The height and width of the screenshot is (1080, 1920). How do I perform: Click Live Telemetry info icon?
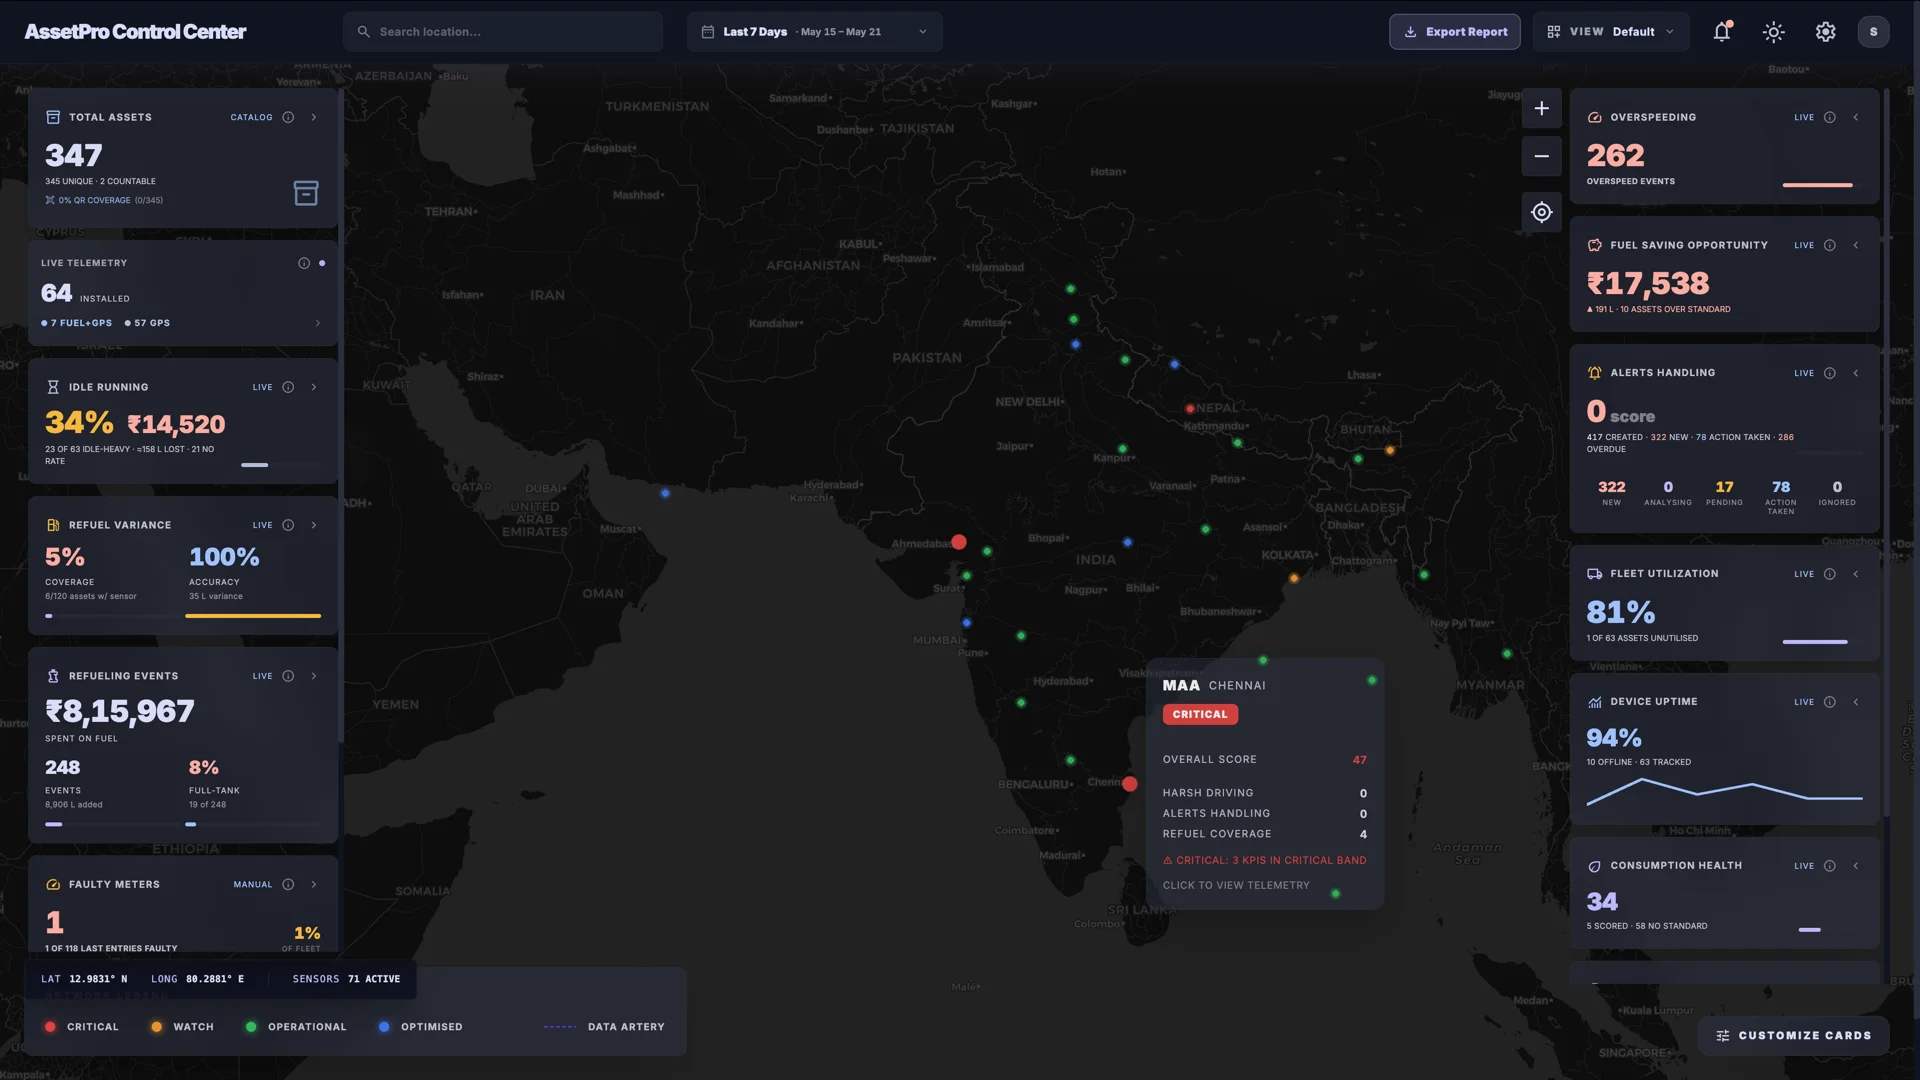coord(304,263)
